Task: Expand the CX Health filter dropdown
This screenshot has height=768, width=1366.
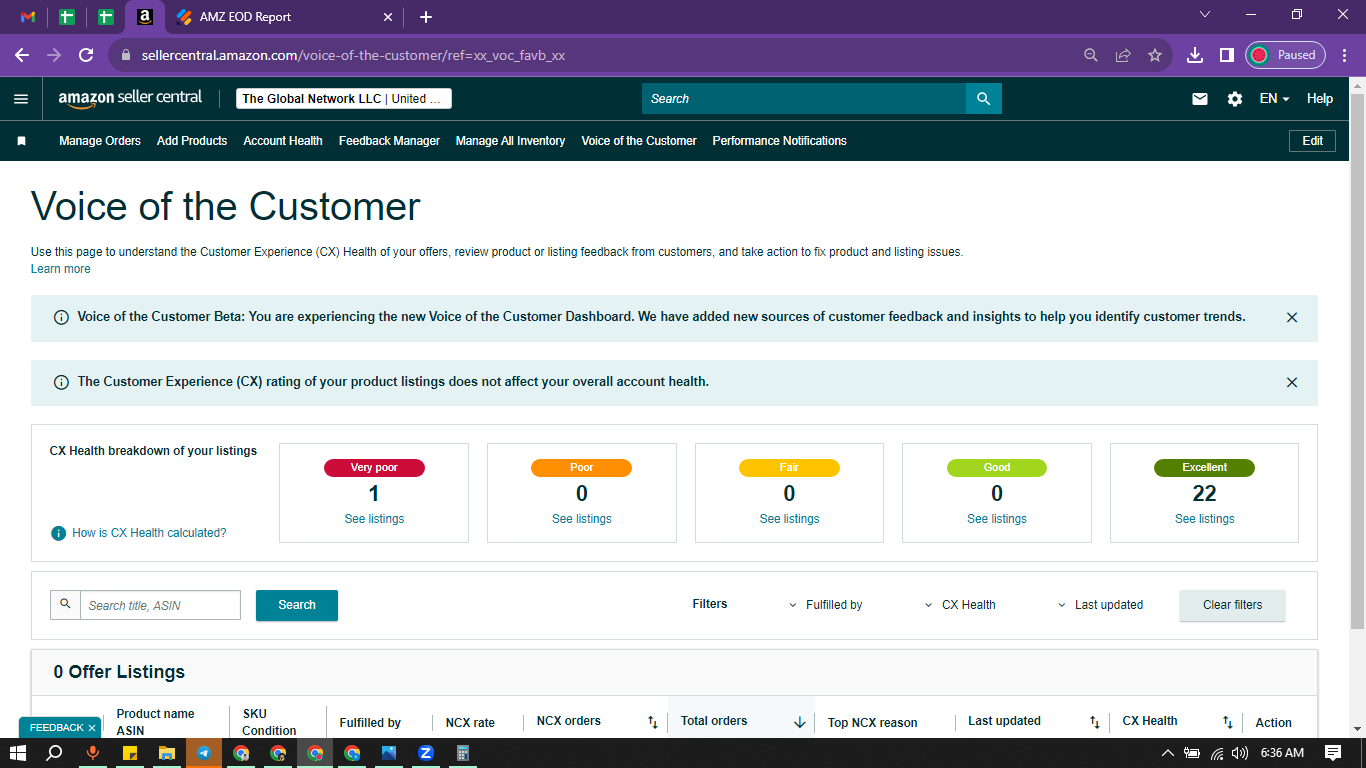Action: coord(960,605)
